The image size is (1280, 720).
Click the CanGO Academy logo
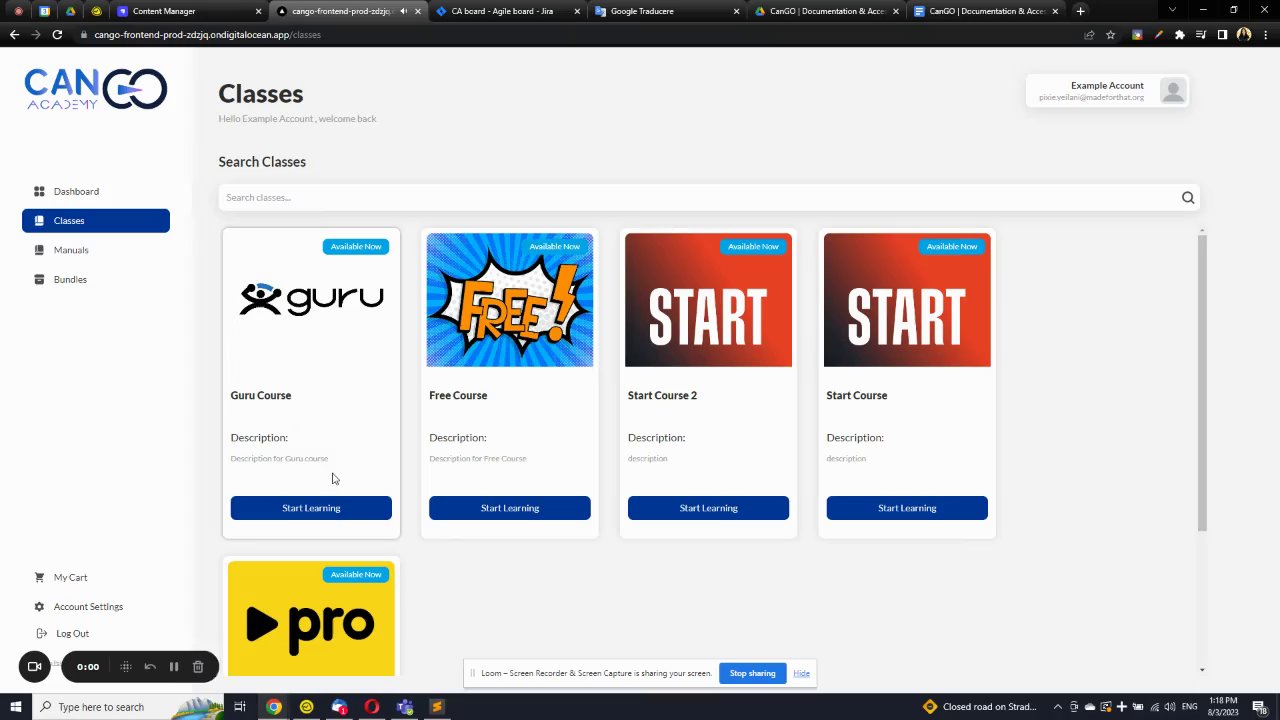96,89
